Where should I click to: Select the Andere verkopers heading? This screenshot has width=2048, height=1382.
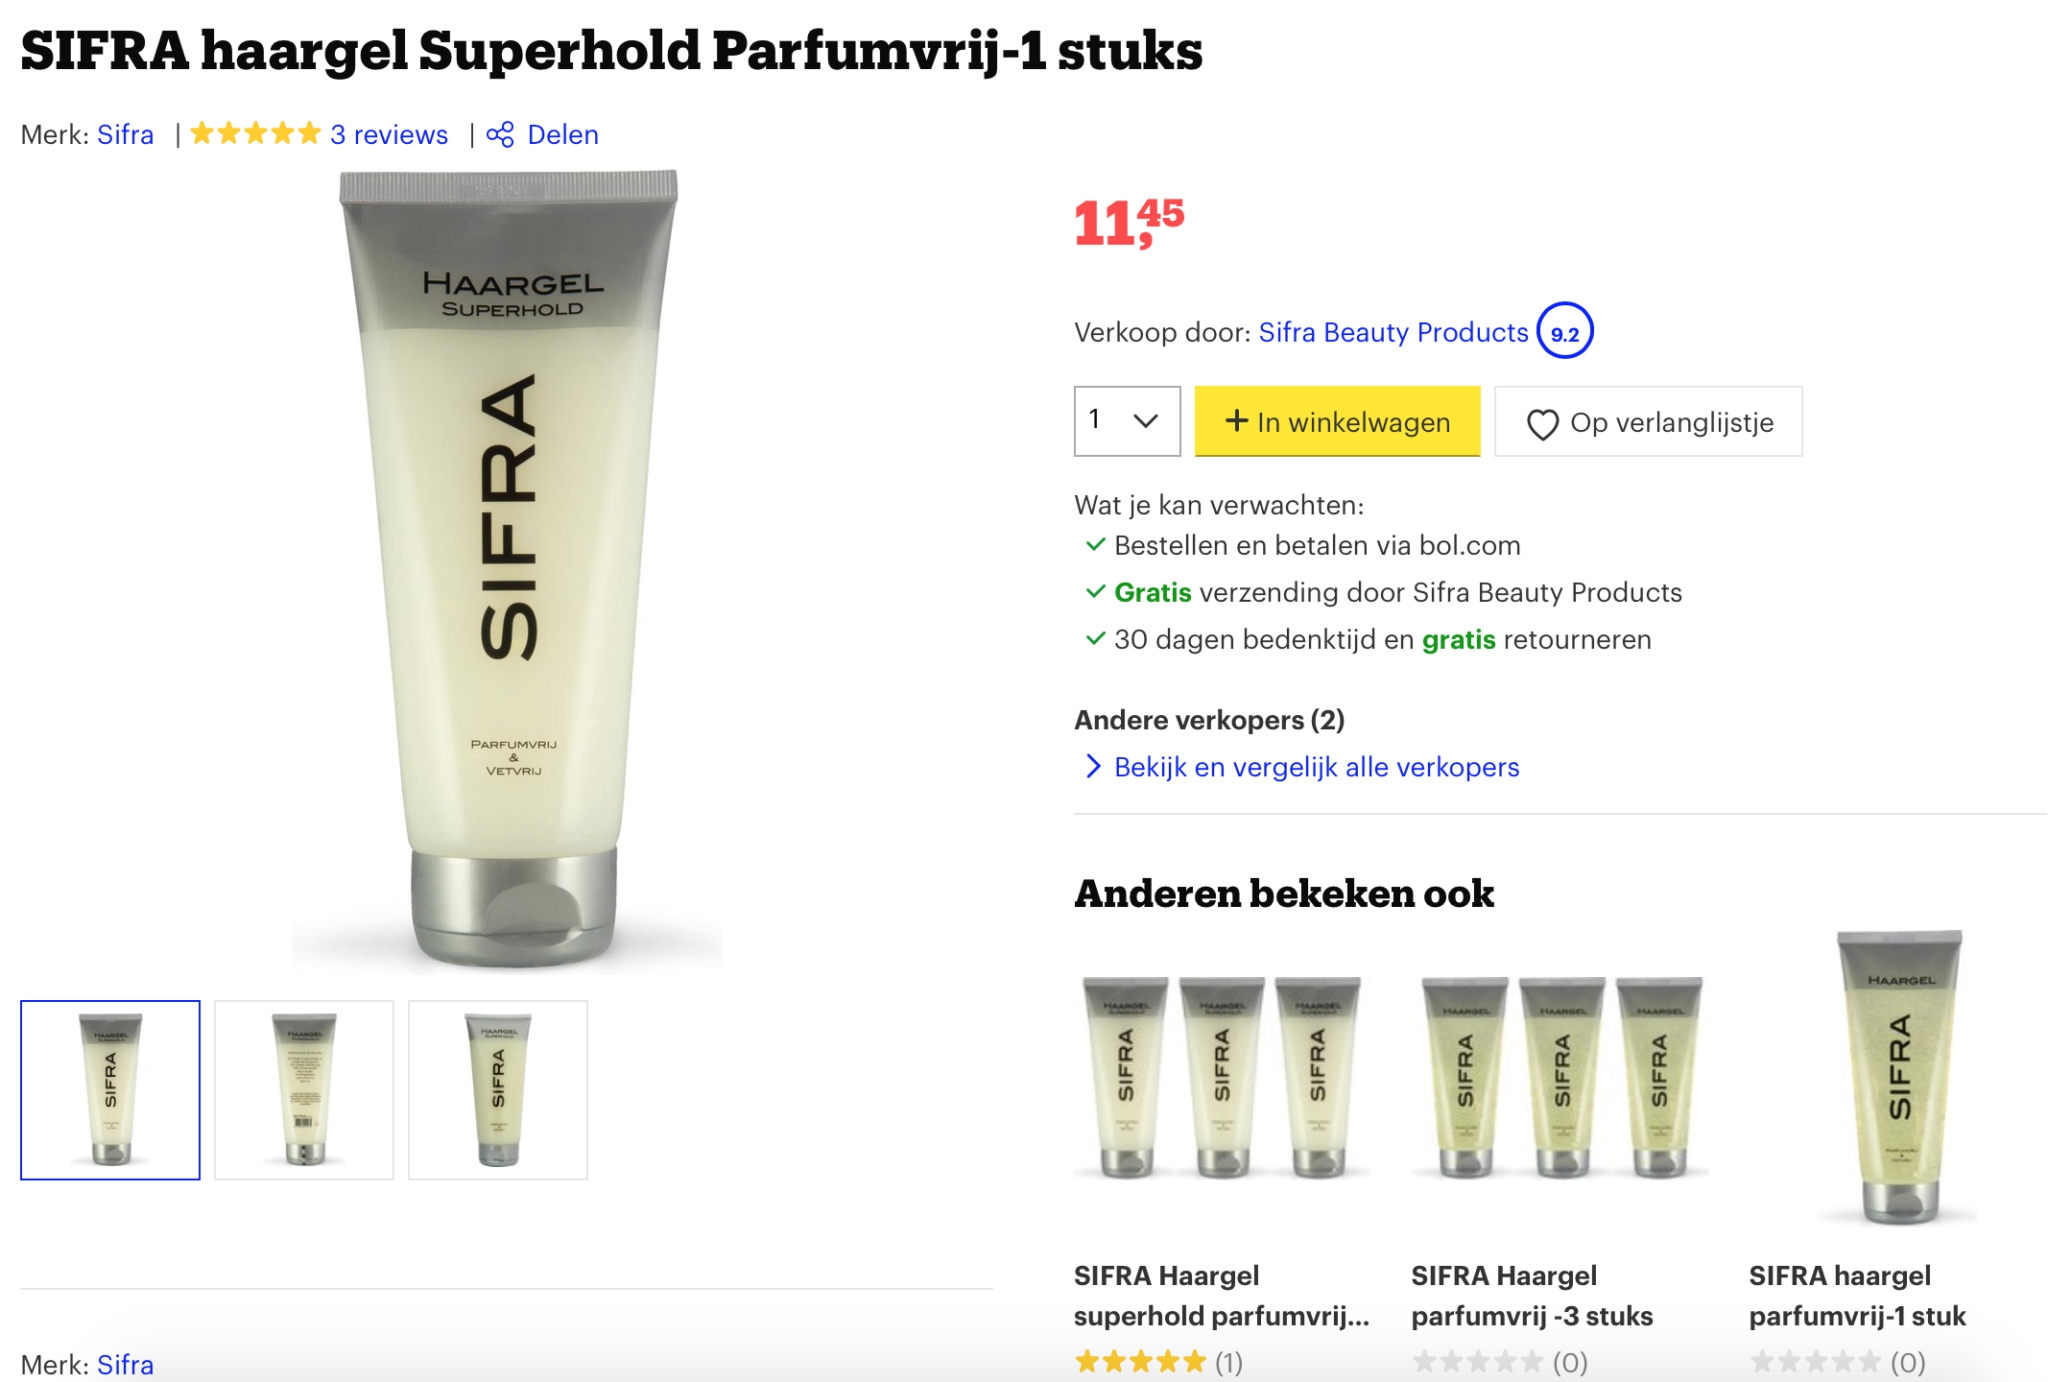click(x=1209, y=719)
